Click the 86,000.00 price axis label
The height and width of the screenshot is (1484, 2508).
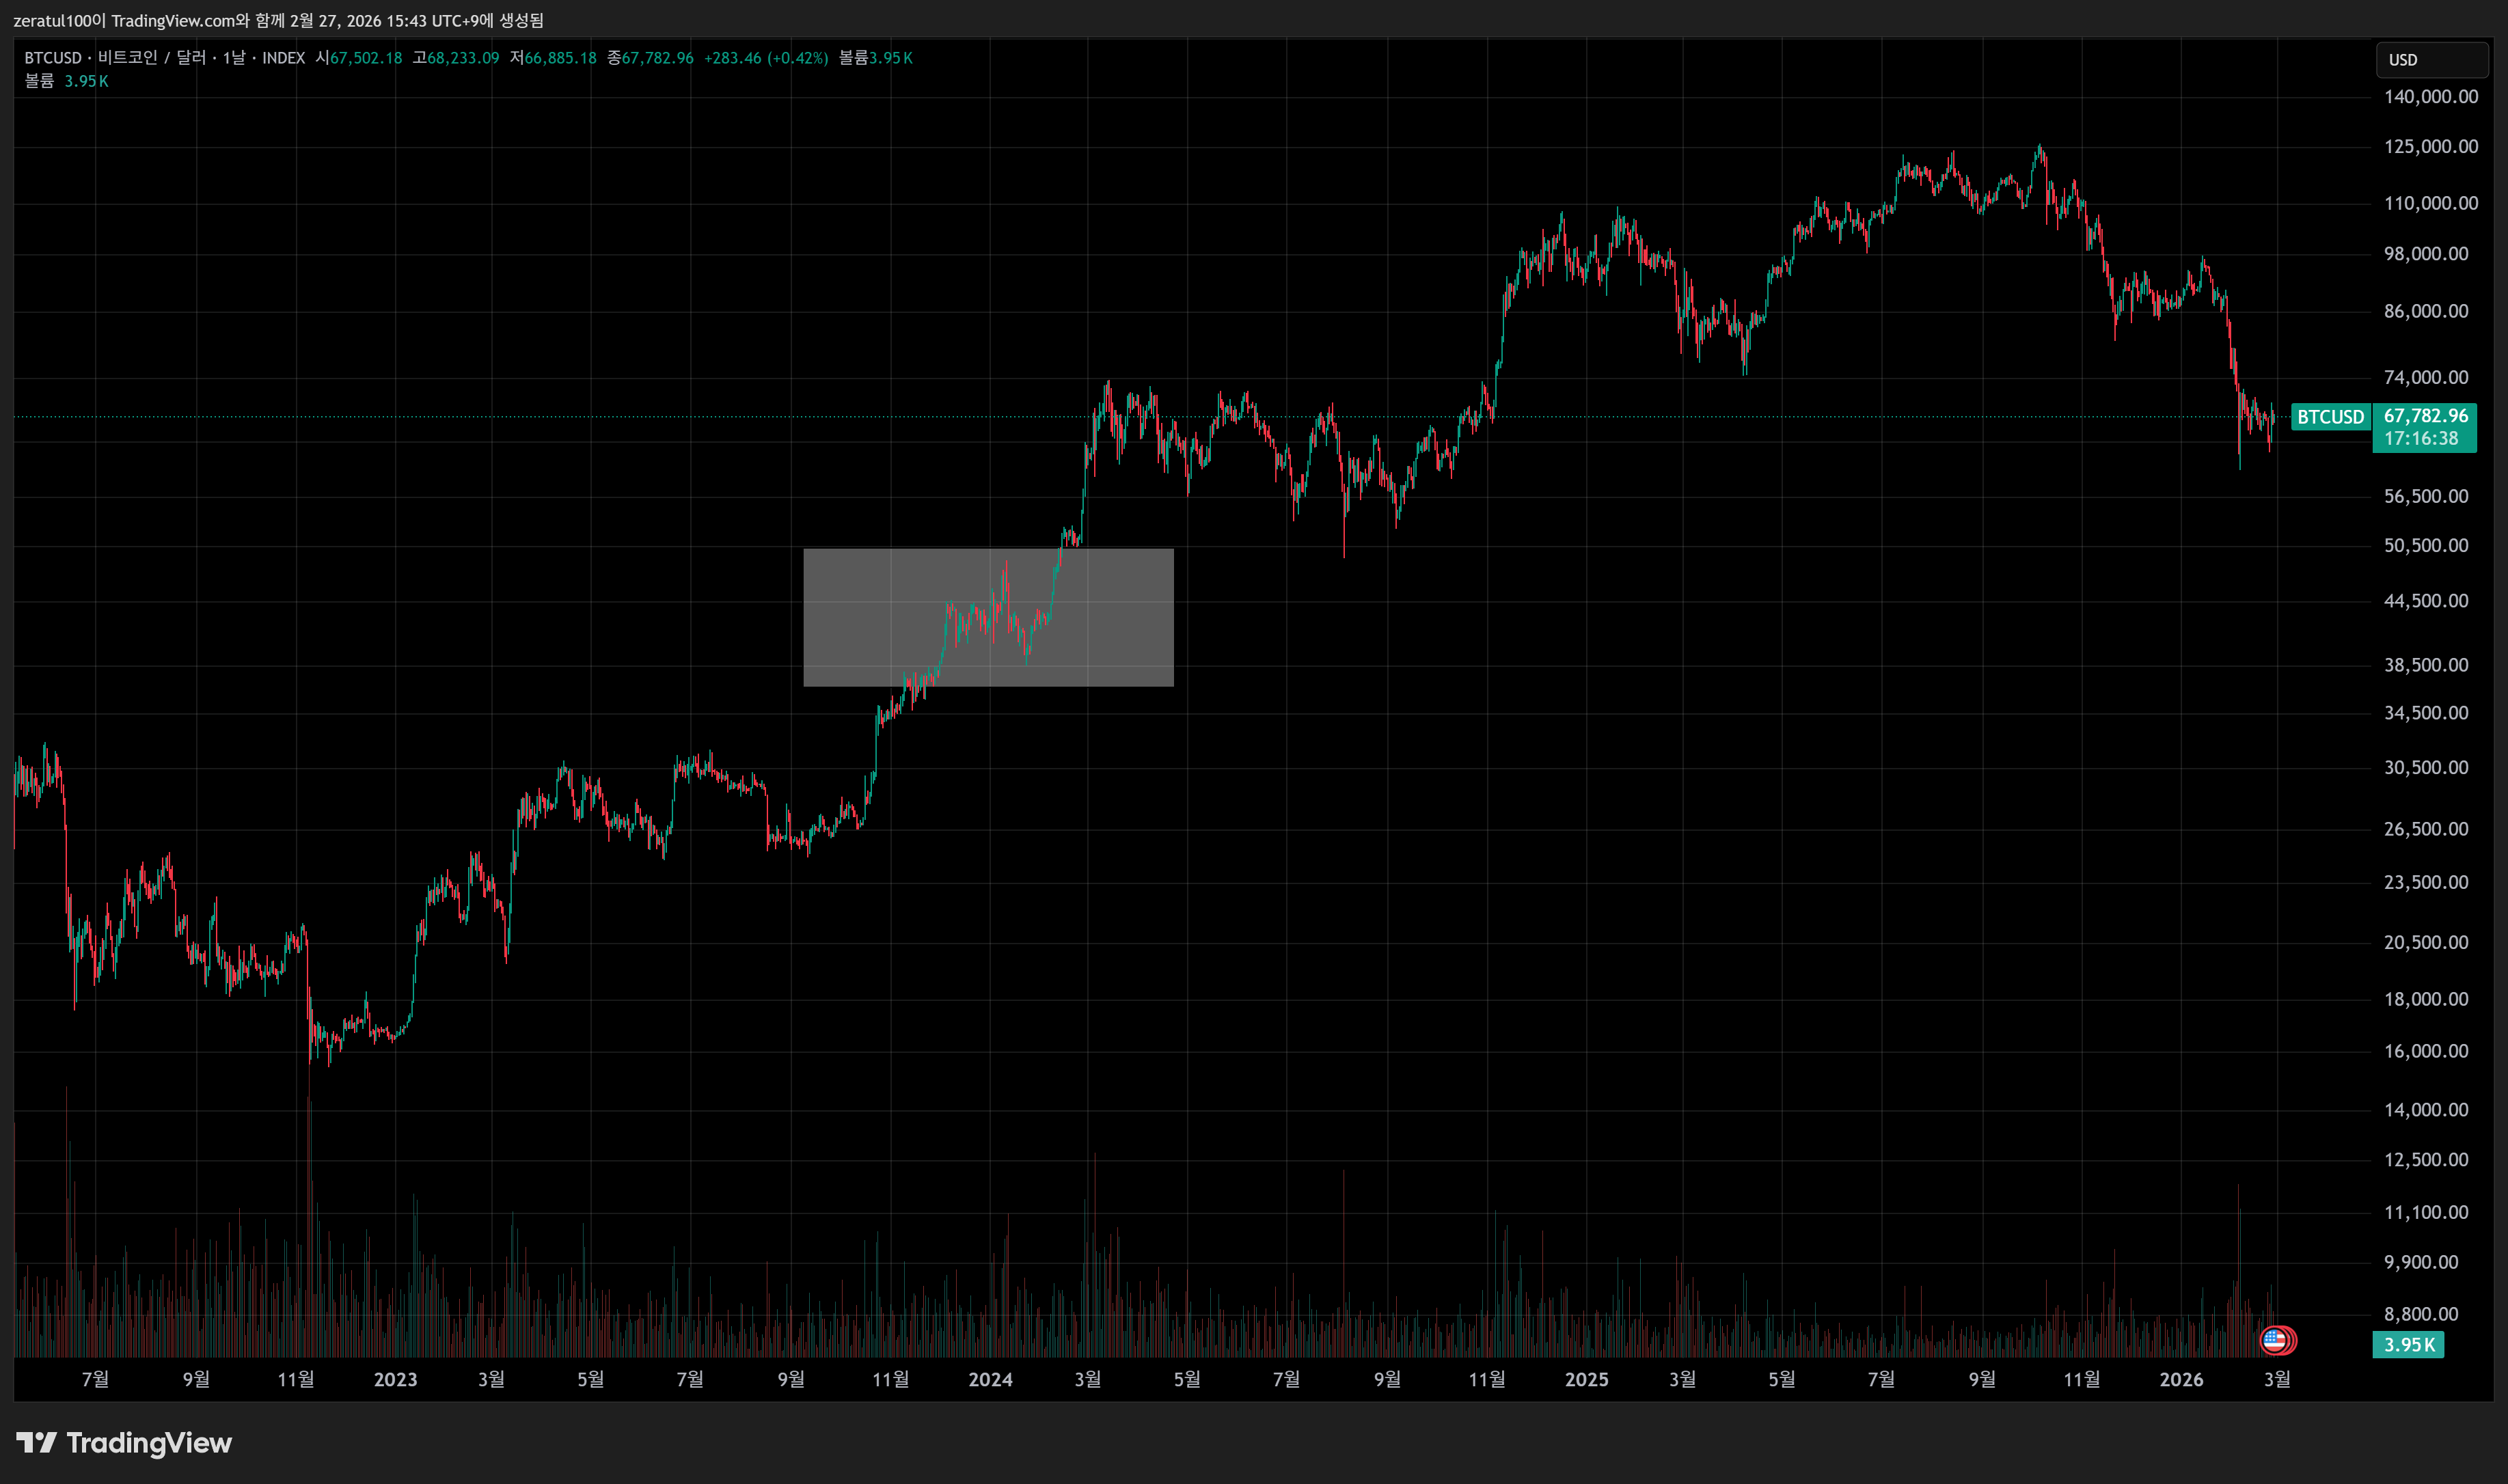click(x=2426, y=312)
